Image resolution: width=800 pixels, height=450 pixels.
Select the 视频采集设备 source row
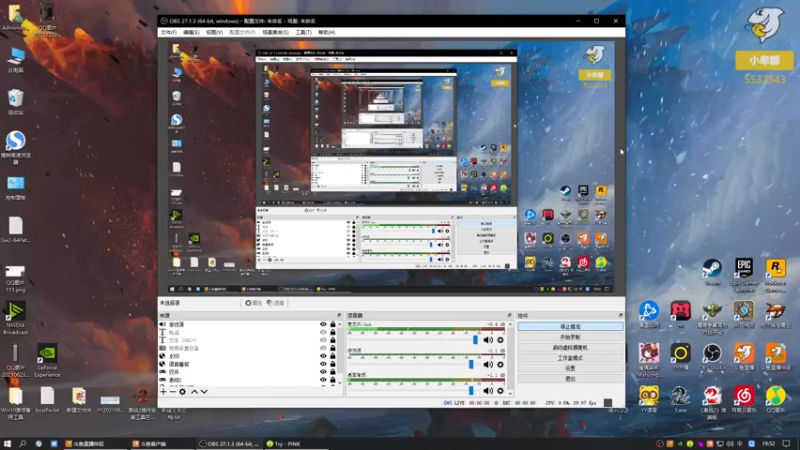point(247,348)
